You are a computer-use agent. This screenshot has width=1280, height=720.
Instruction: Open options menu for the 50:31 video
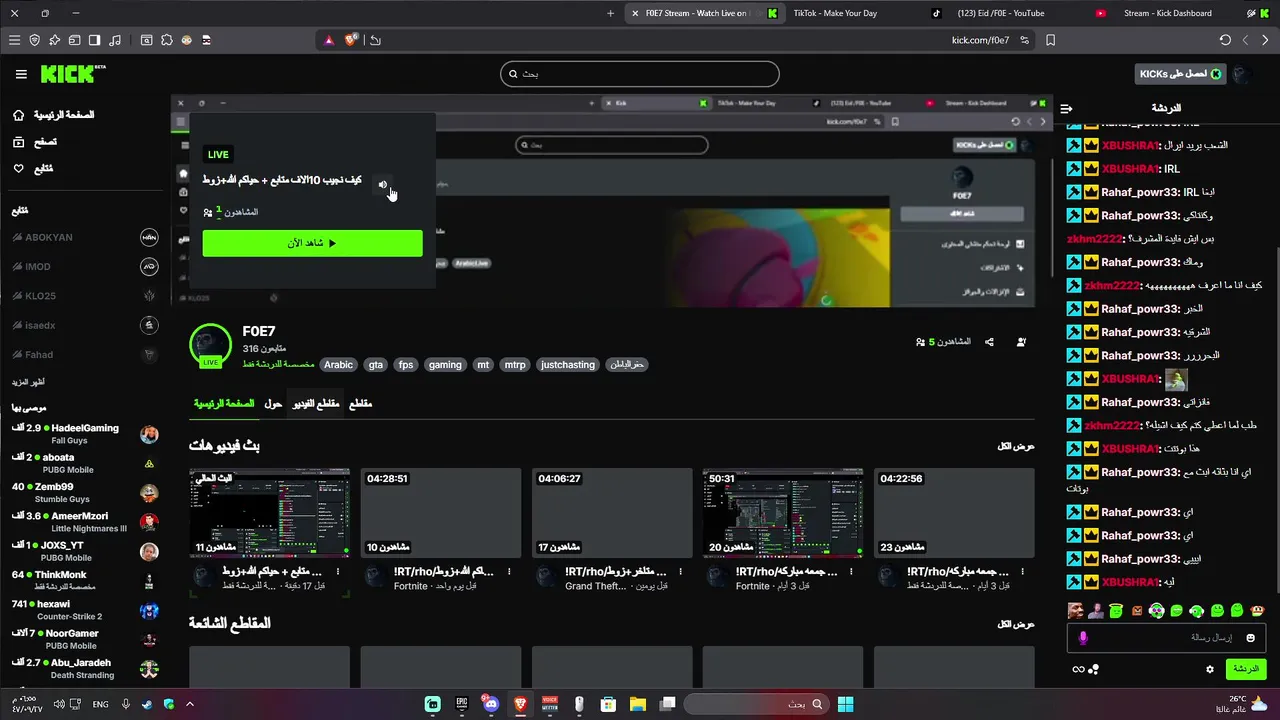[852, 572]
